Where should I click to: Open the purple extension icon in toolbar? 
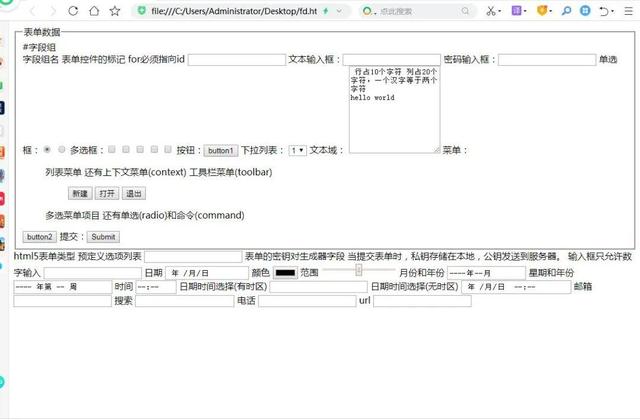point(517,11)
